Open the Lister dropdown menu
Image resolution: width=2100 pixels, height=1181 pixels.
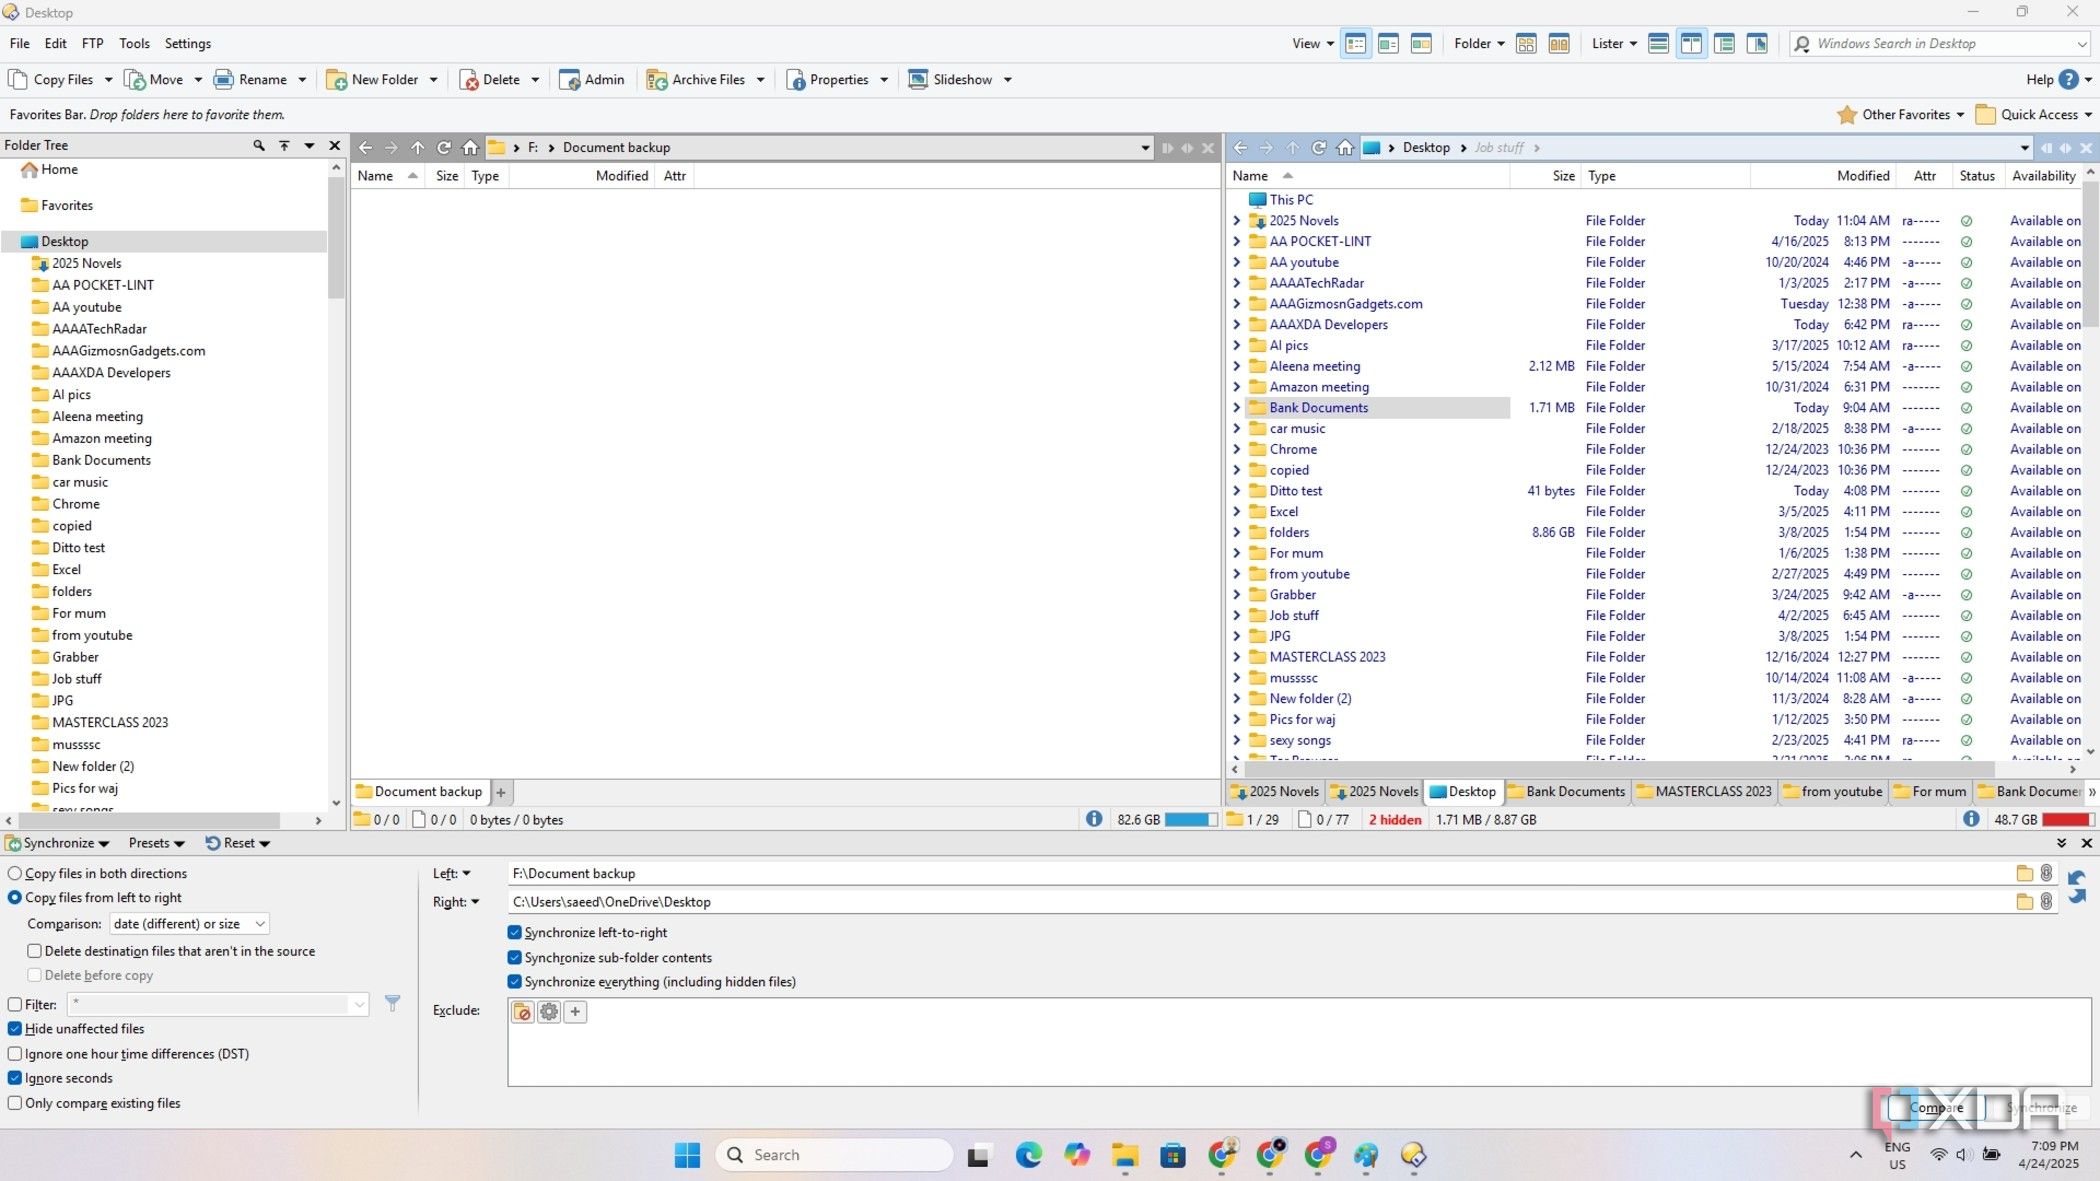pyautogui.click(x=1614, y=44)
